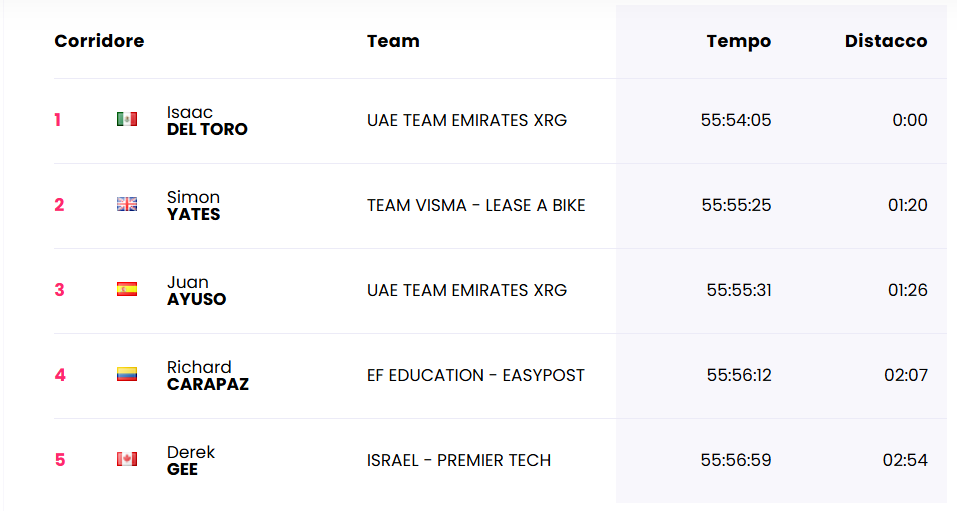Screen dimensions: 957x511
Task: Click the Tempo column header
Action: coord(739,42)
